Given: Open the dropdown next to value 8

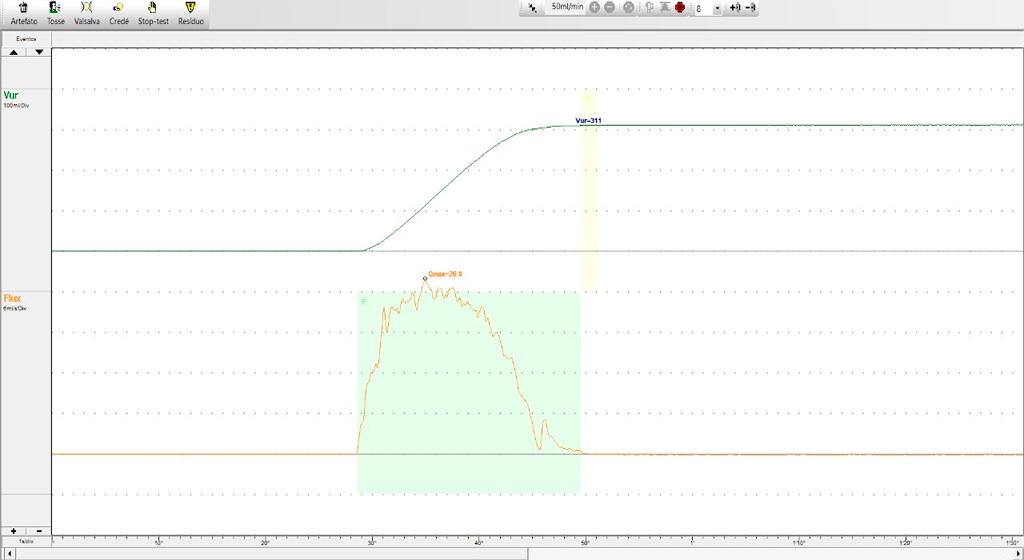Looking at the screenshot, I should pos(717,8).
